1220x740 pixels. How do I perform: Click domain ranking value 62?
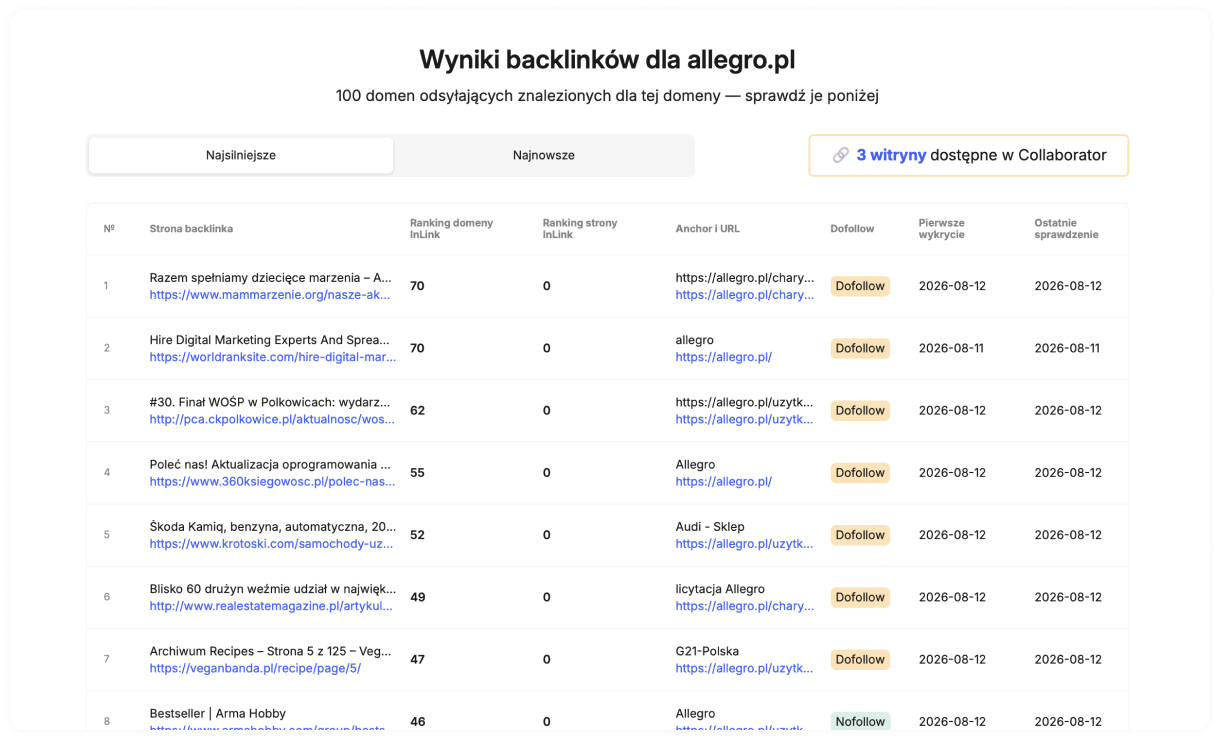coord(417,410)
